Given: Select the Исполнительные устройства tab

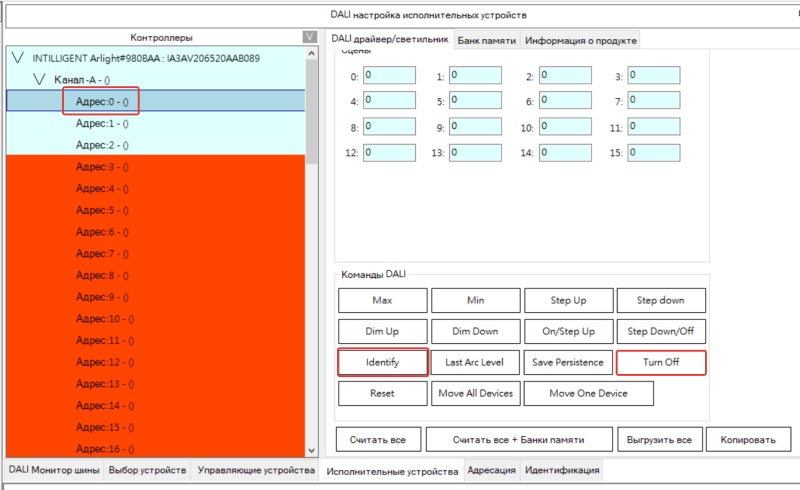Looking at the screenshot, I should (392, 471).
